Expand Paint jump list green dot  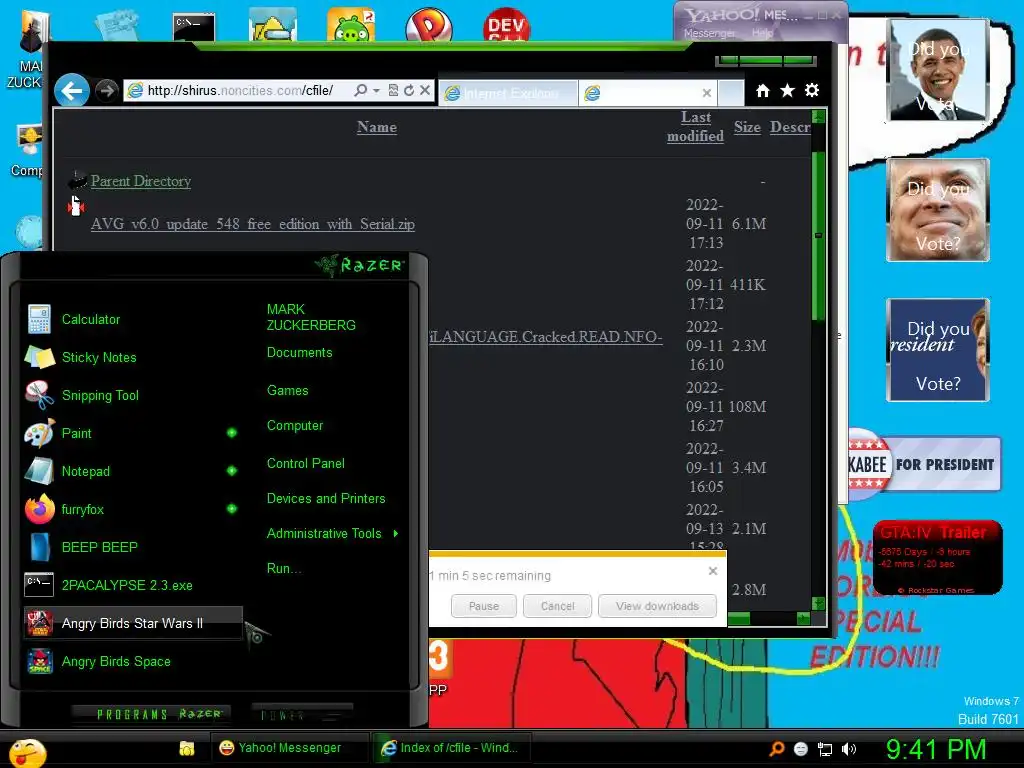(232, 433)
